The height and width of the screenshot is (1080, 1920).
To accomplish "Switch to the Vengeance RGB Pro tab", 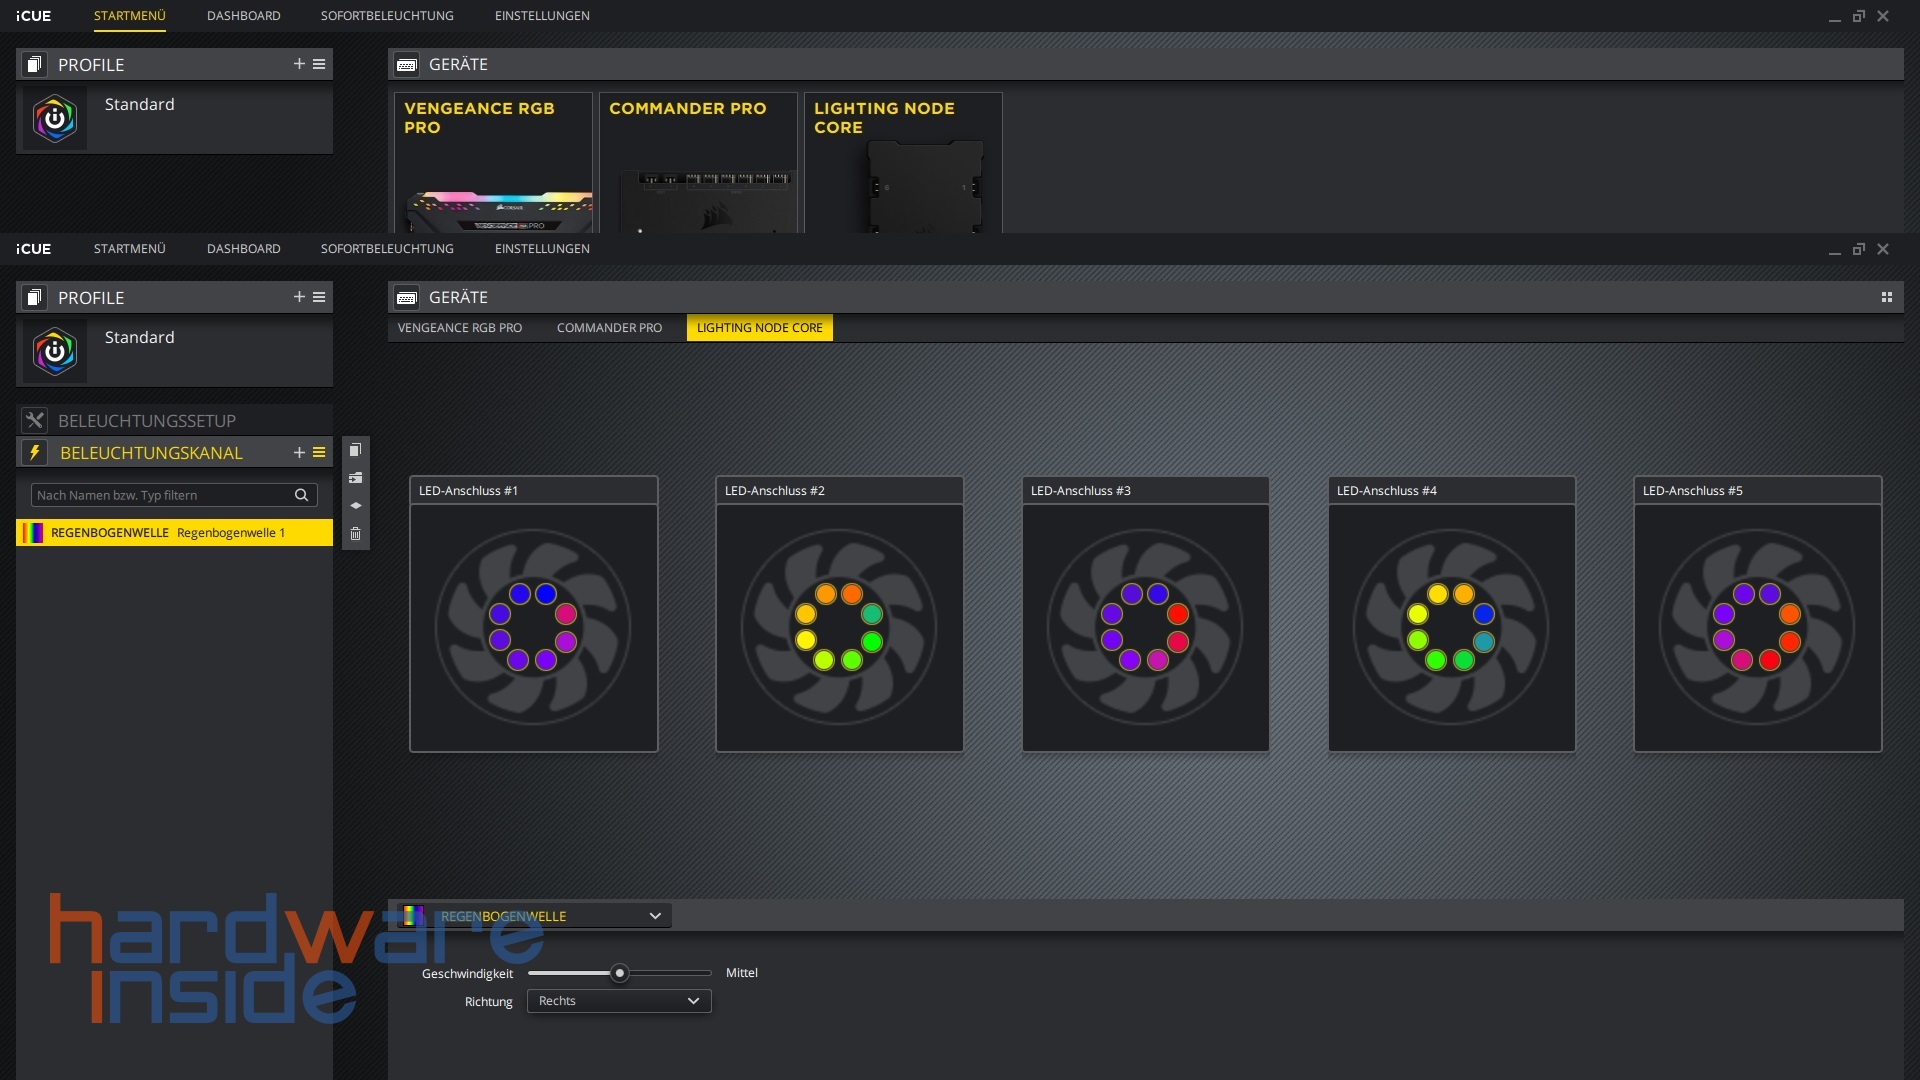I will (x=460, y=328).
